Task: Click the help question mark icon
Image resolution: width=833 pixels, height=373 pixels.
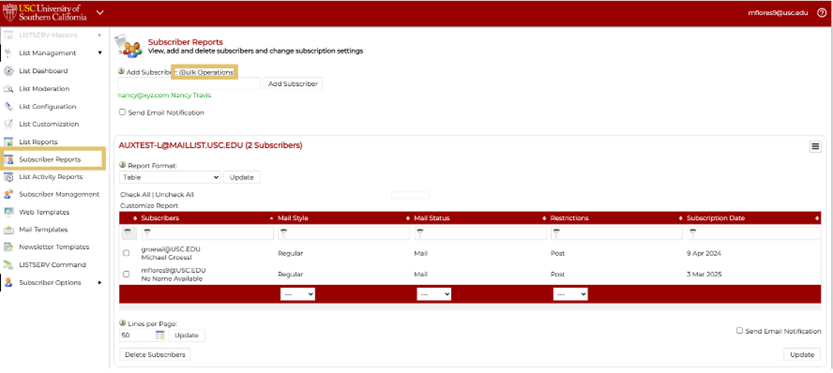Action: (821, 13)
